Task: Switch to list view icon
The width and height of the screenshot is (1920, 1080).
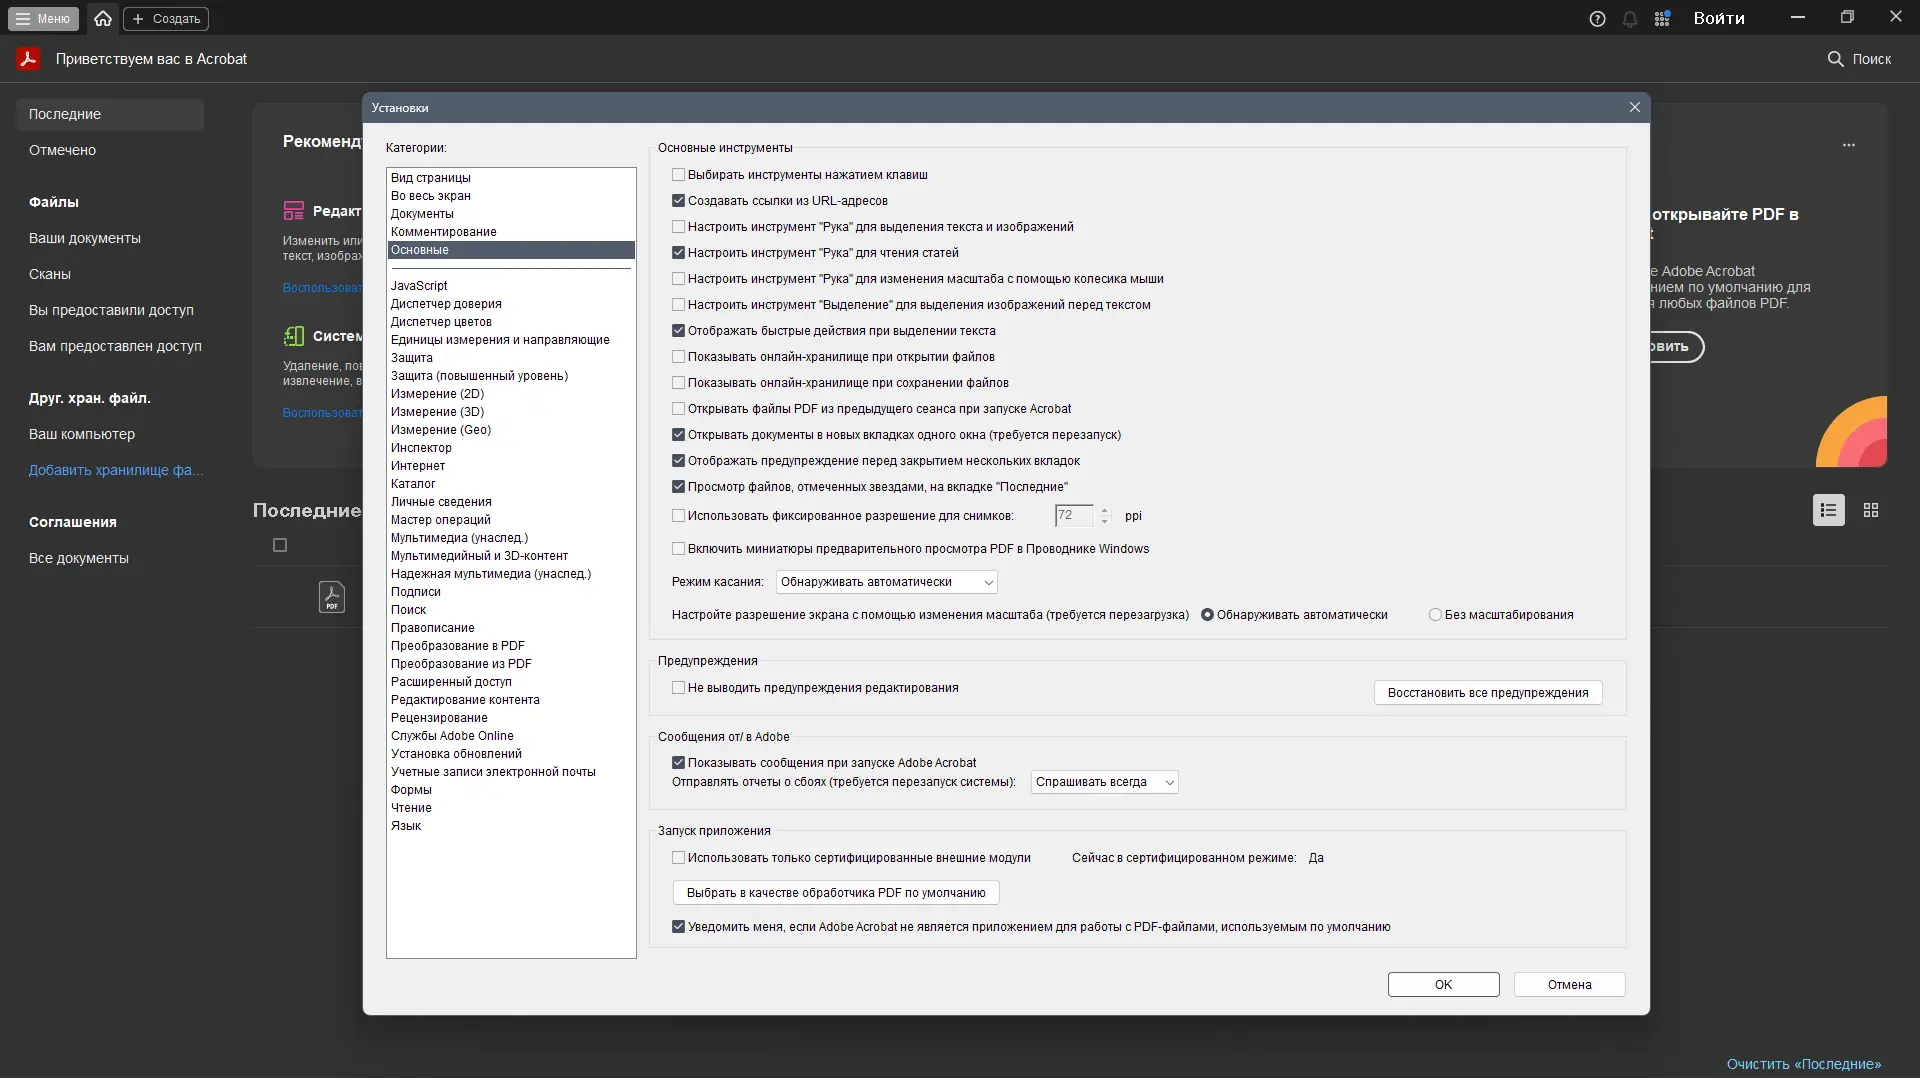Action: pos(1828,510)
